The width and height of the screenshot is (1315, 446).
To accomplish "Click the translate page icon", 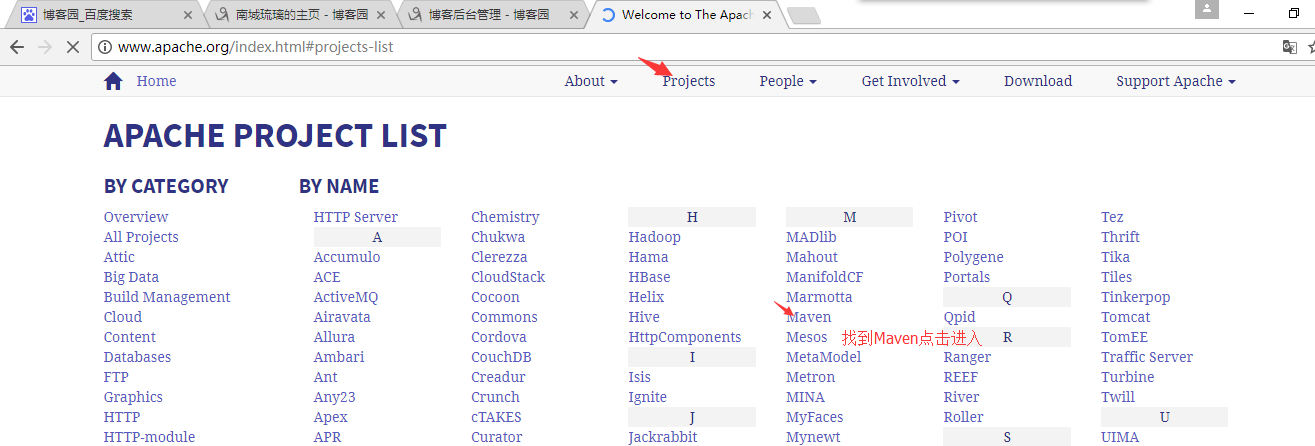I will 1290,47.
